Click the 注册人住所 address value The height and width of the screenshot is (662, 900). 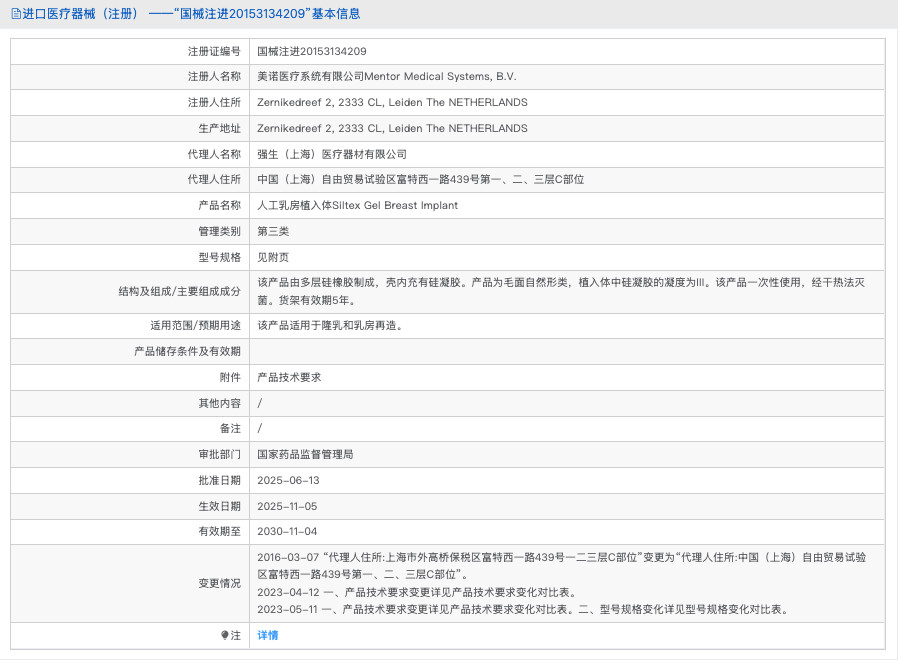pos(392,103)
